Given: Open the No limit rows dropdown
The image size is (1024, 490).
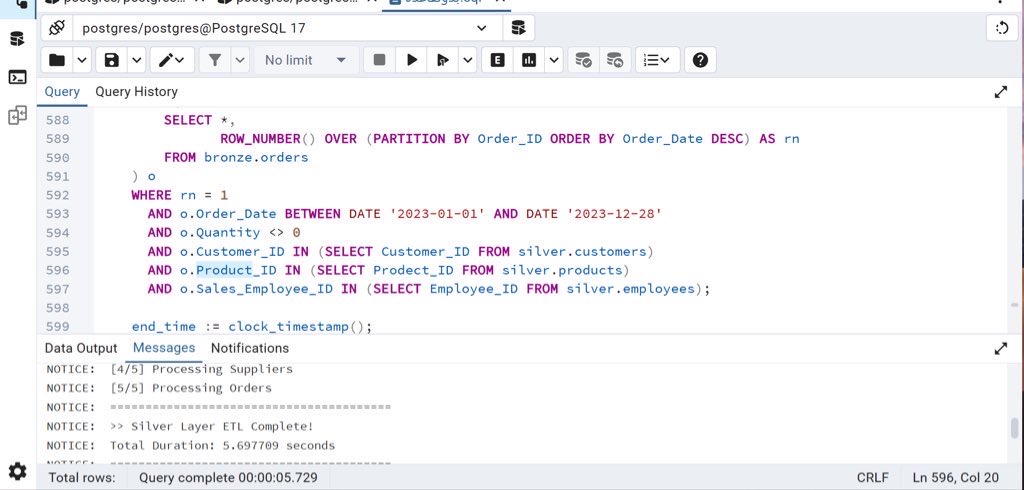Looking at the screenshot, I should point(306,60).
